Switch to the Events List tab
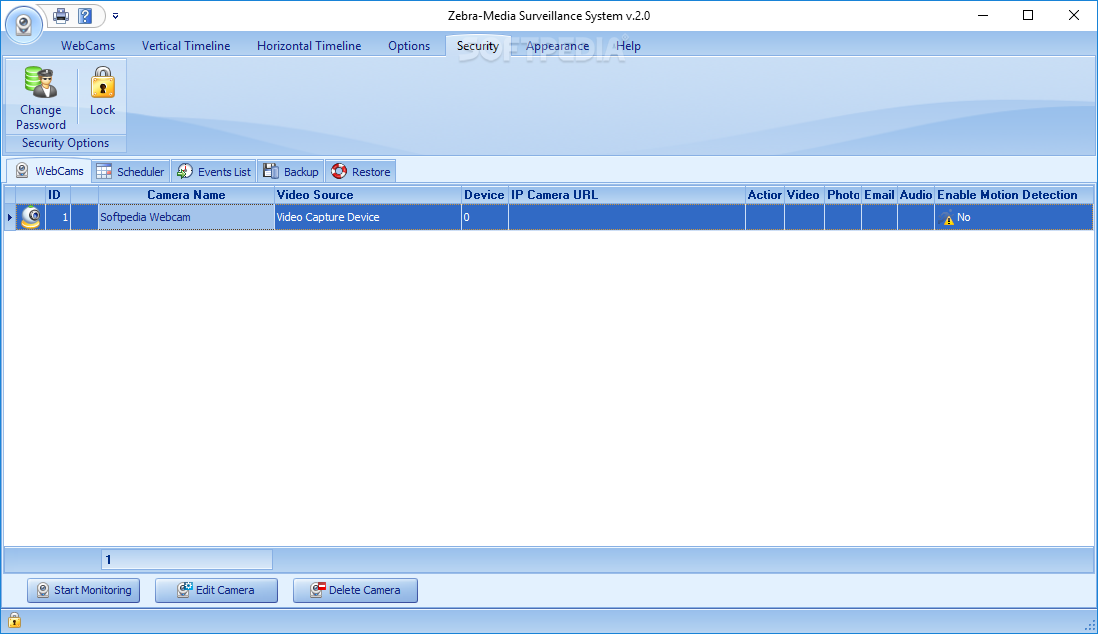This screenshot has width=1098, height=634. point(214,172)
